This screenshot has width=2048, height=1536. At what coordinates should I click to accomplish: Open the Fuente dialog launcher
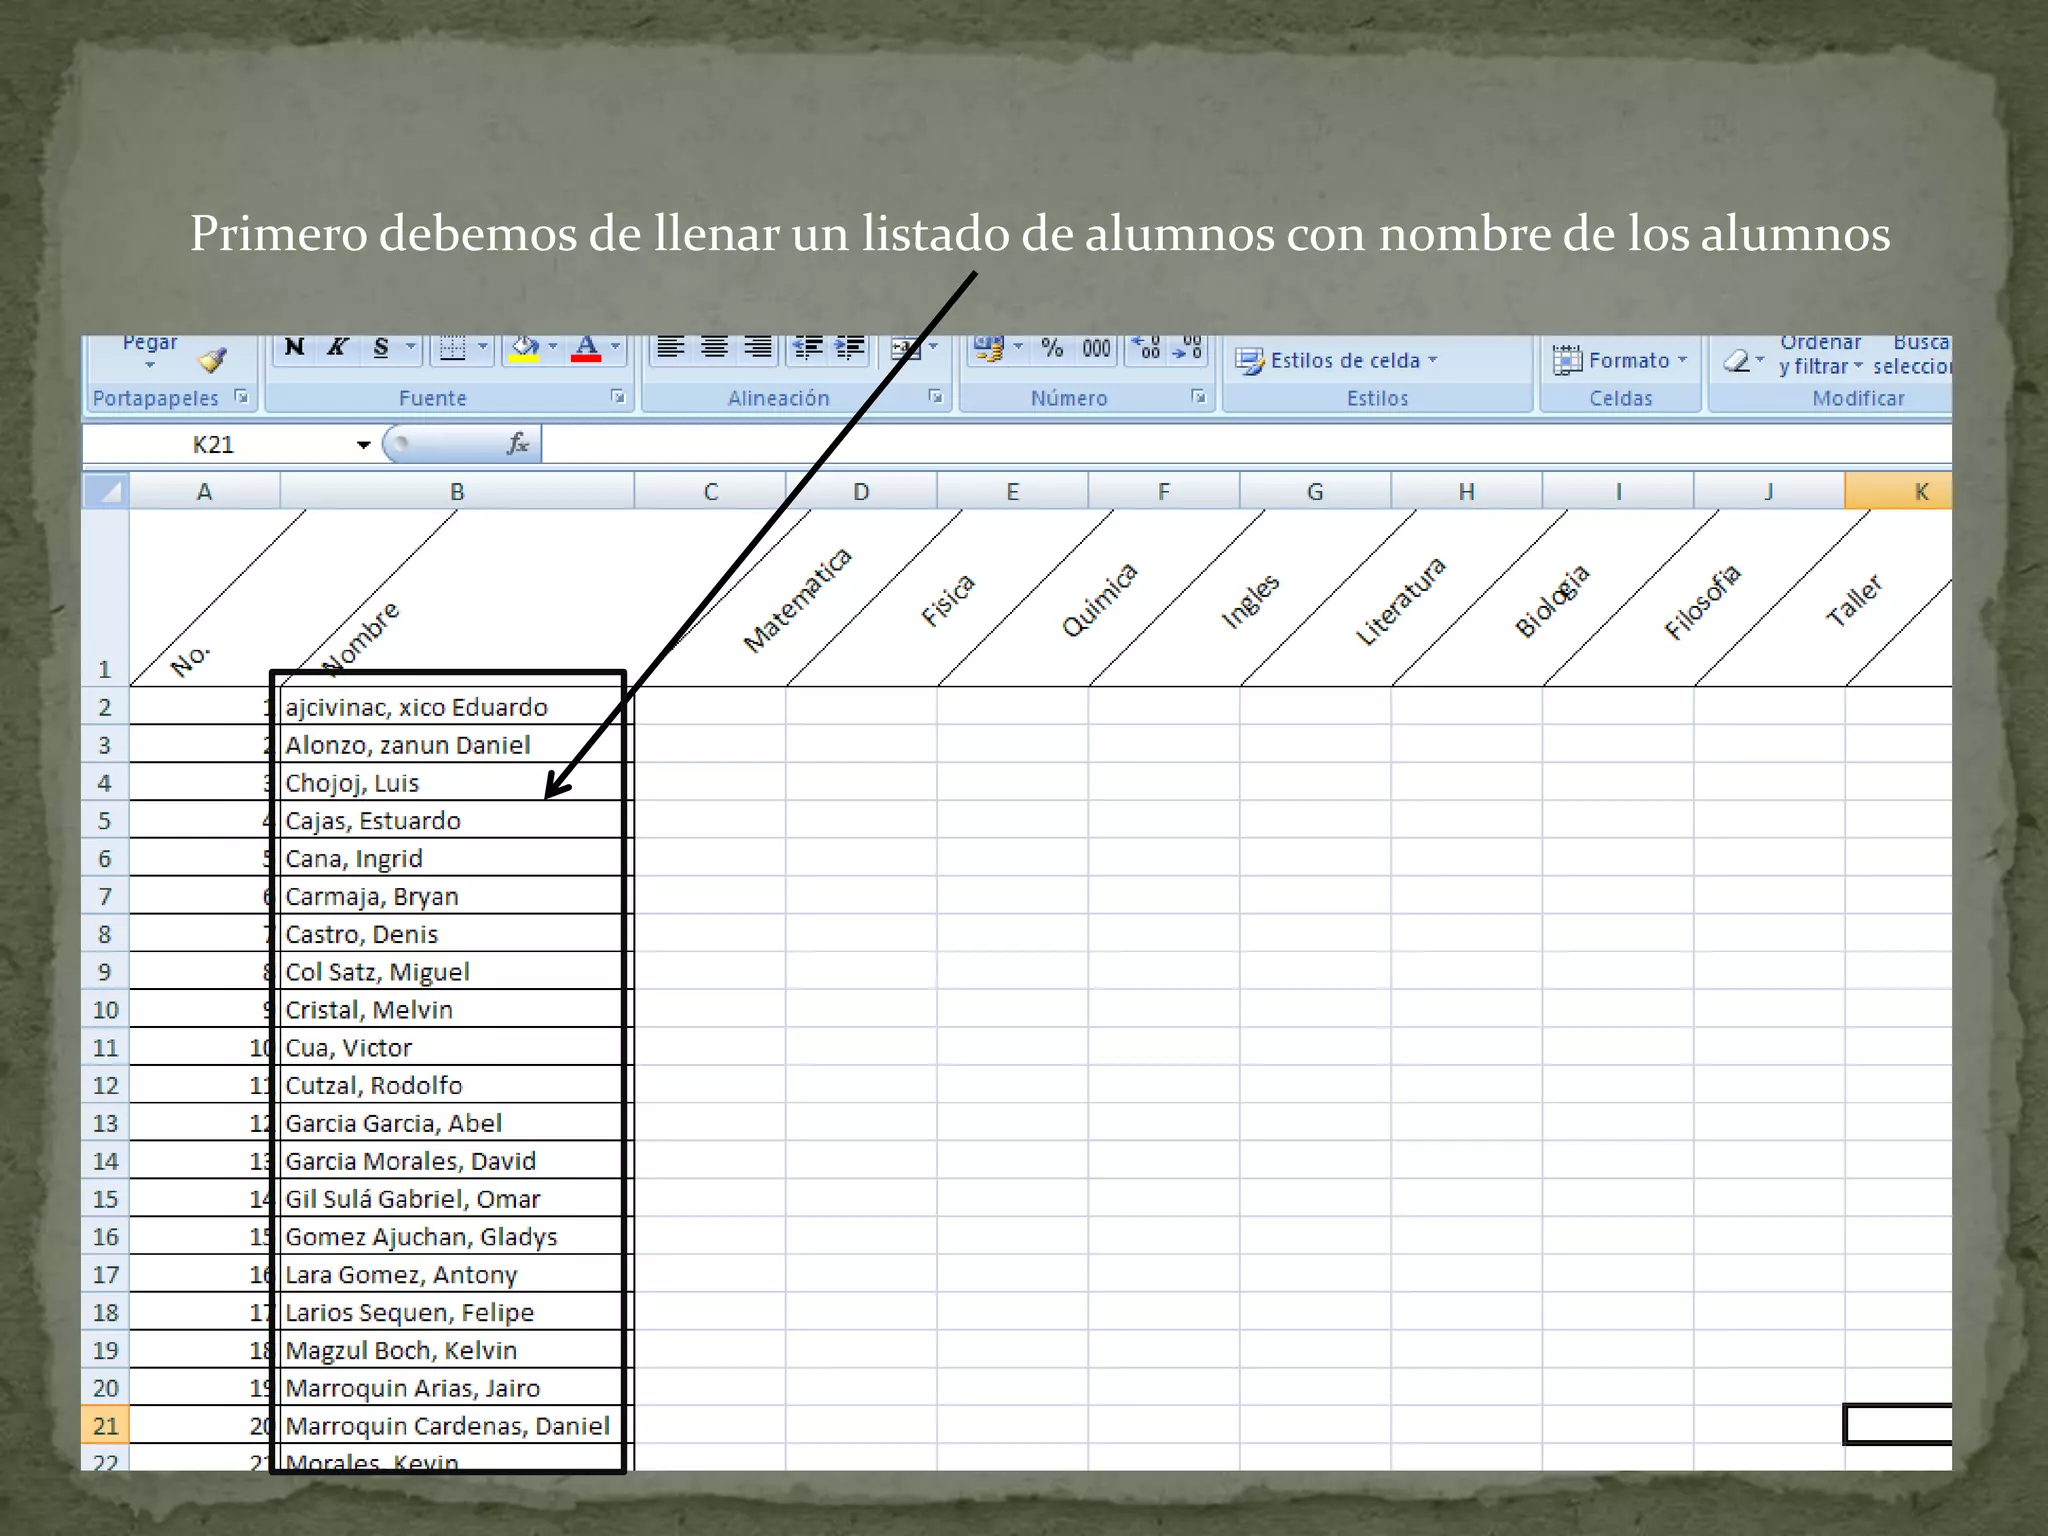pyautogui.click(x=618, y=397)
